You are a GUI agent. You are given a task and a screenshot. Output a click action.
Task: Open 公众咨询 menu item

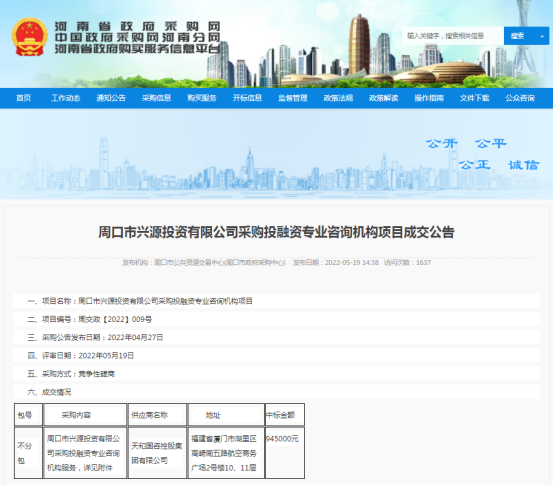[520, 98]
